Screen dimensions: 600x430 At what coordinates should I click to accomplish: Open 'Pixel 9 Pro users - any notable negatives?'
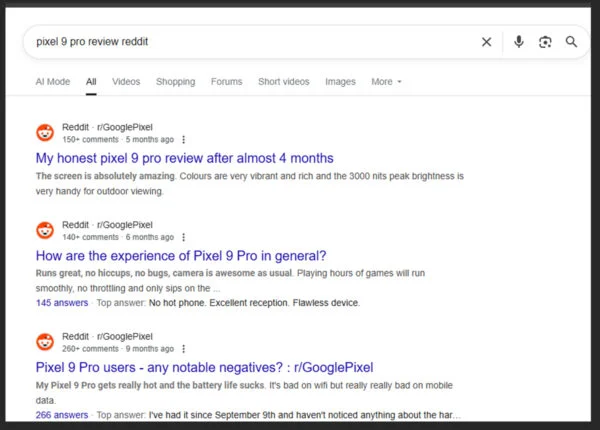(x=204, y=367)
